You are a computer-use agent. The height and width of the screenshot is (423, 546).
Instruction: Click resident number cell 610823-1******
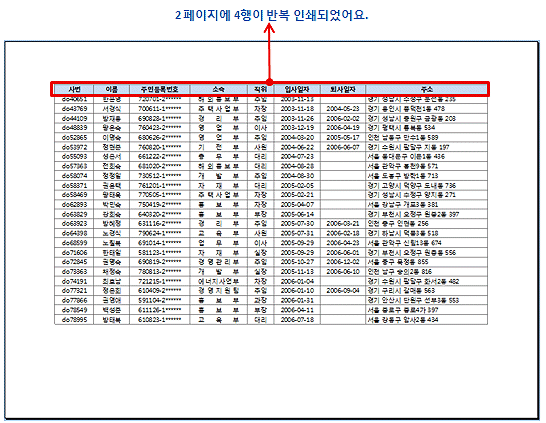tap(159, 320)
